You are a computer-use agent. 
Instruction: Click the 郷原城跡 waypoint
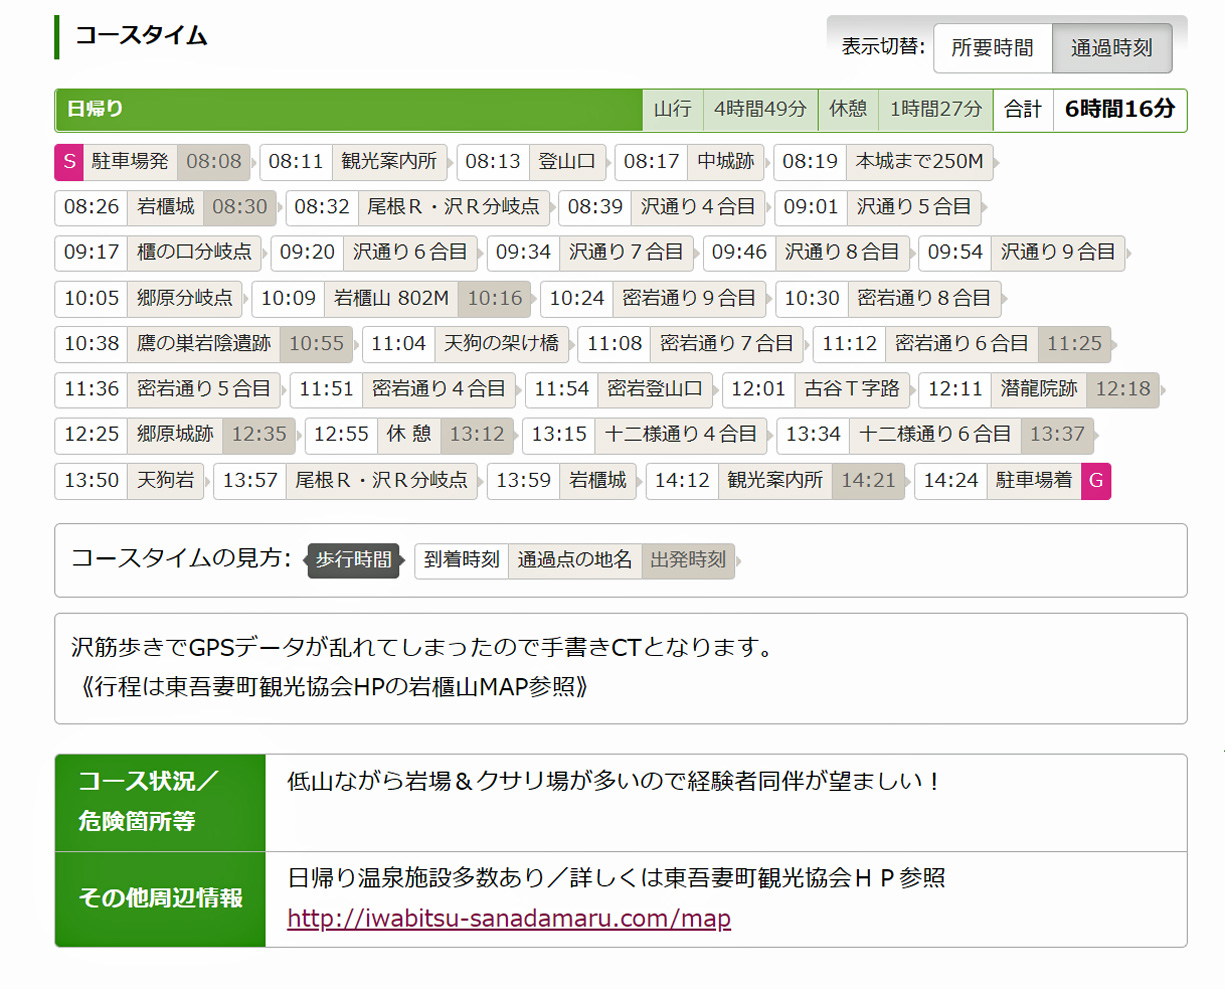[175, 435]
